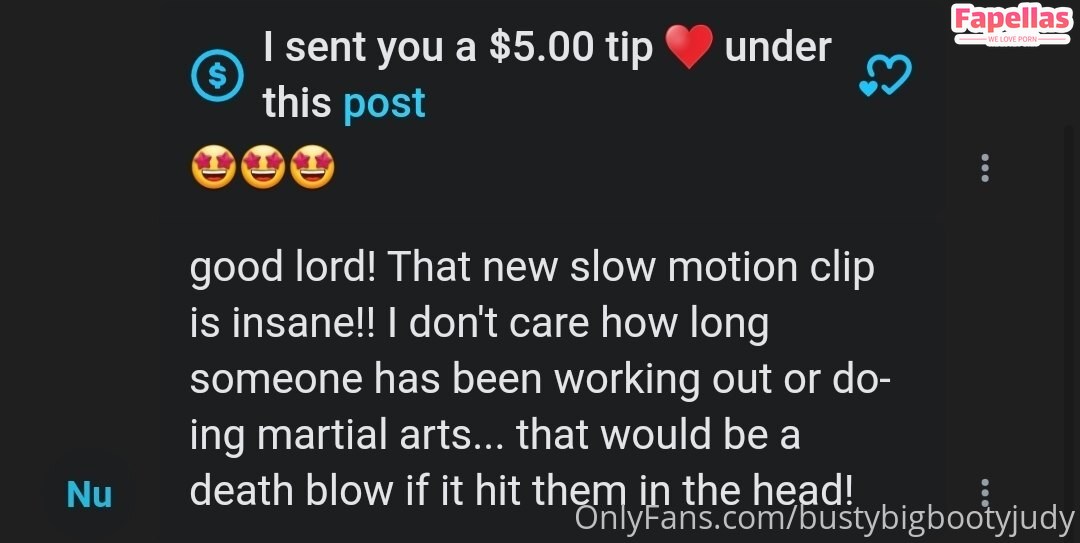Like the tip message with the heart icon
1080x543 pixels.
tap(885, 75)
